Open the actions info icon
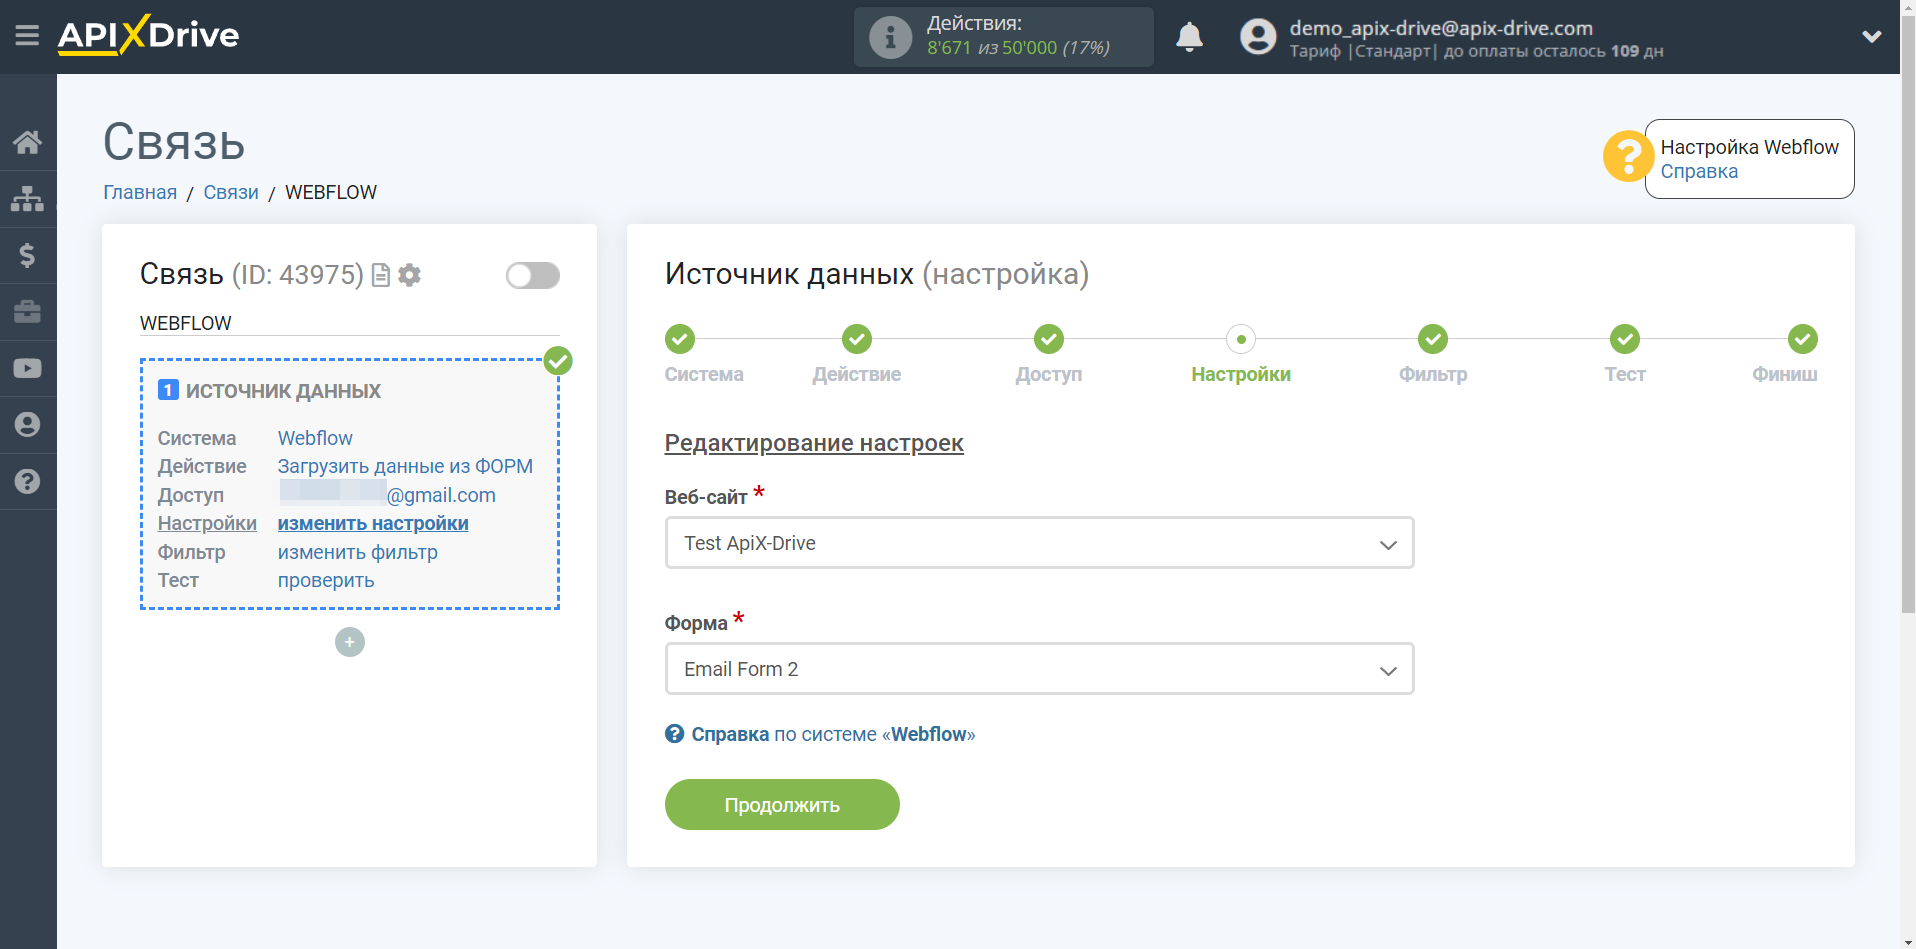The height and width of the screenshot is (949, 1916). [x=890, y=37]
